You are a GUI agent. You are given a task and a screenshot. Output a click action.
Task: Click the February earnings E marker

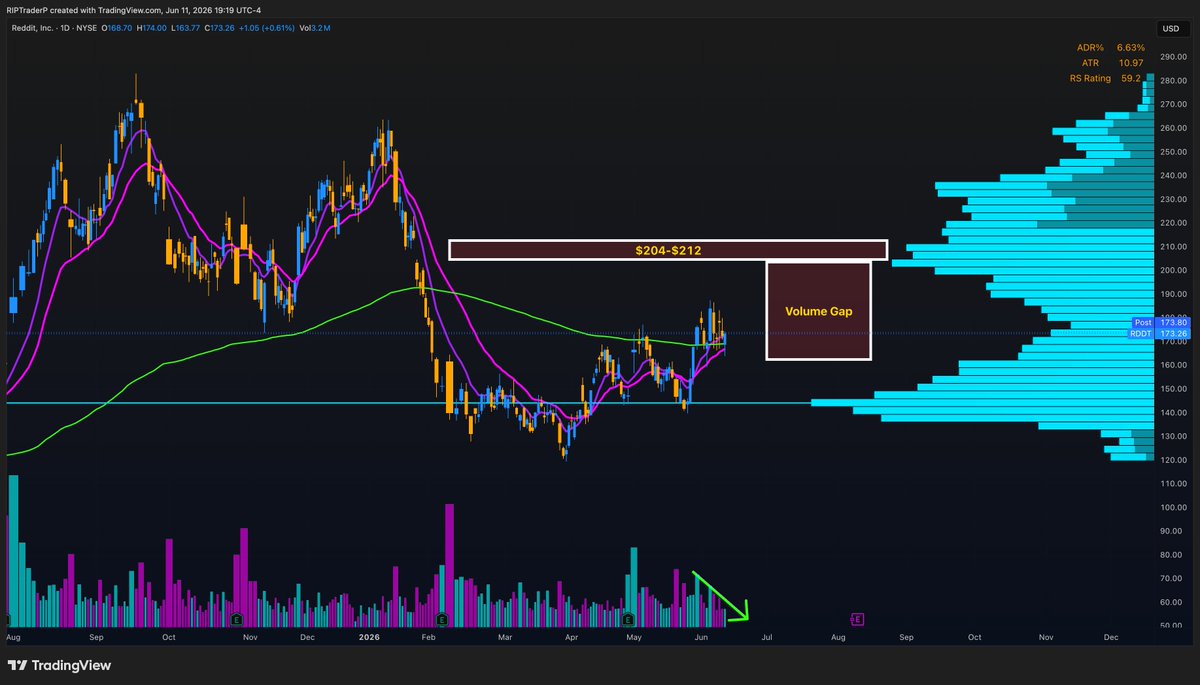coord(442,619)
